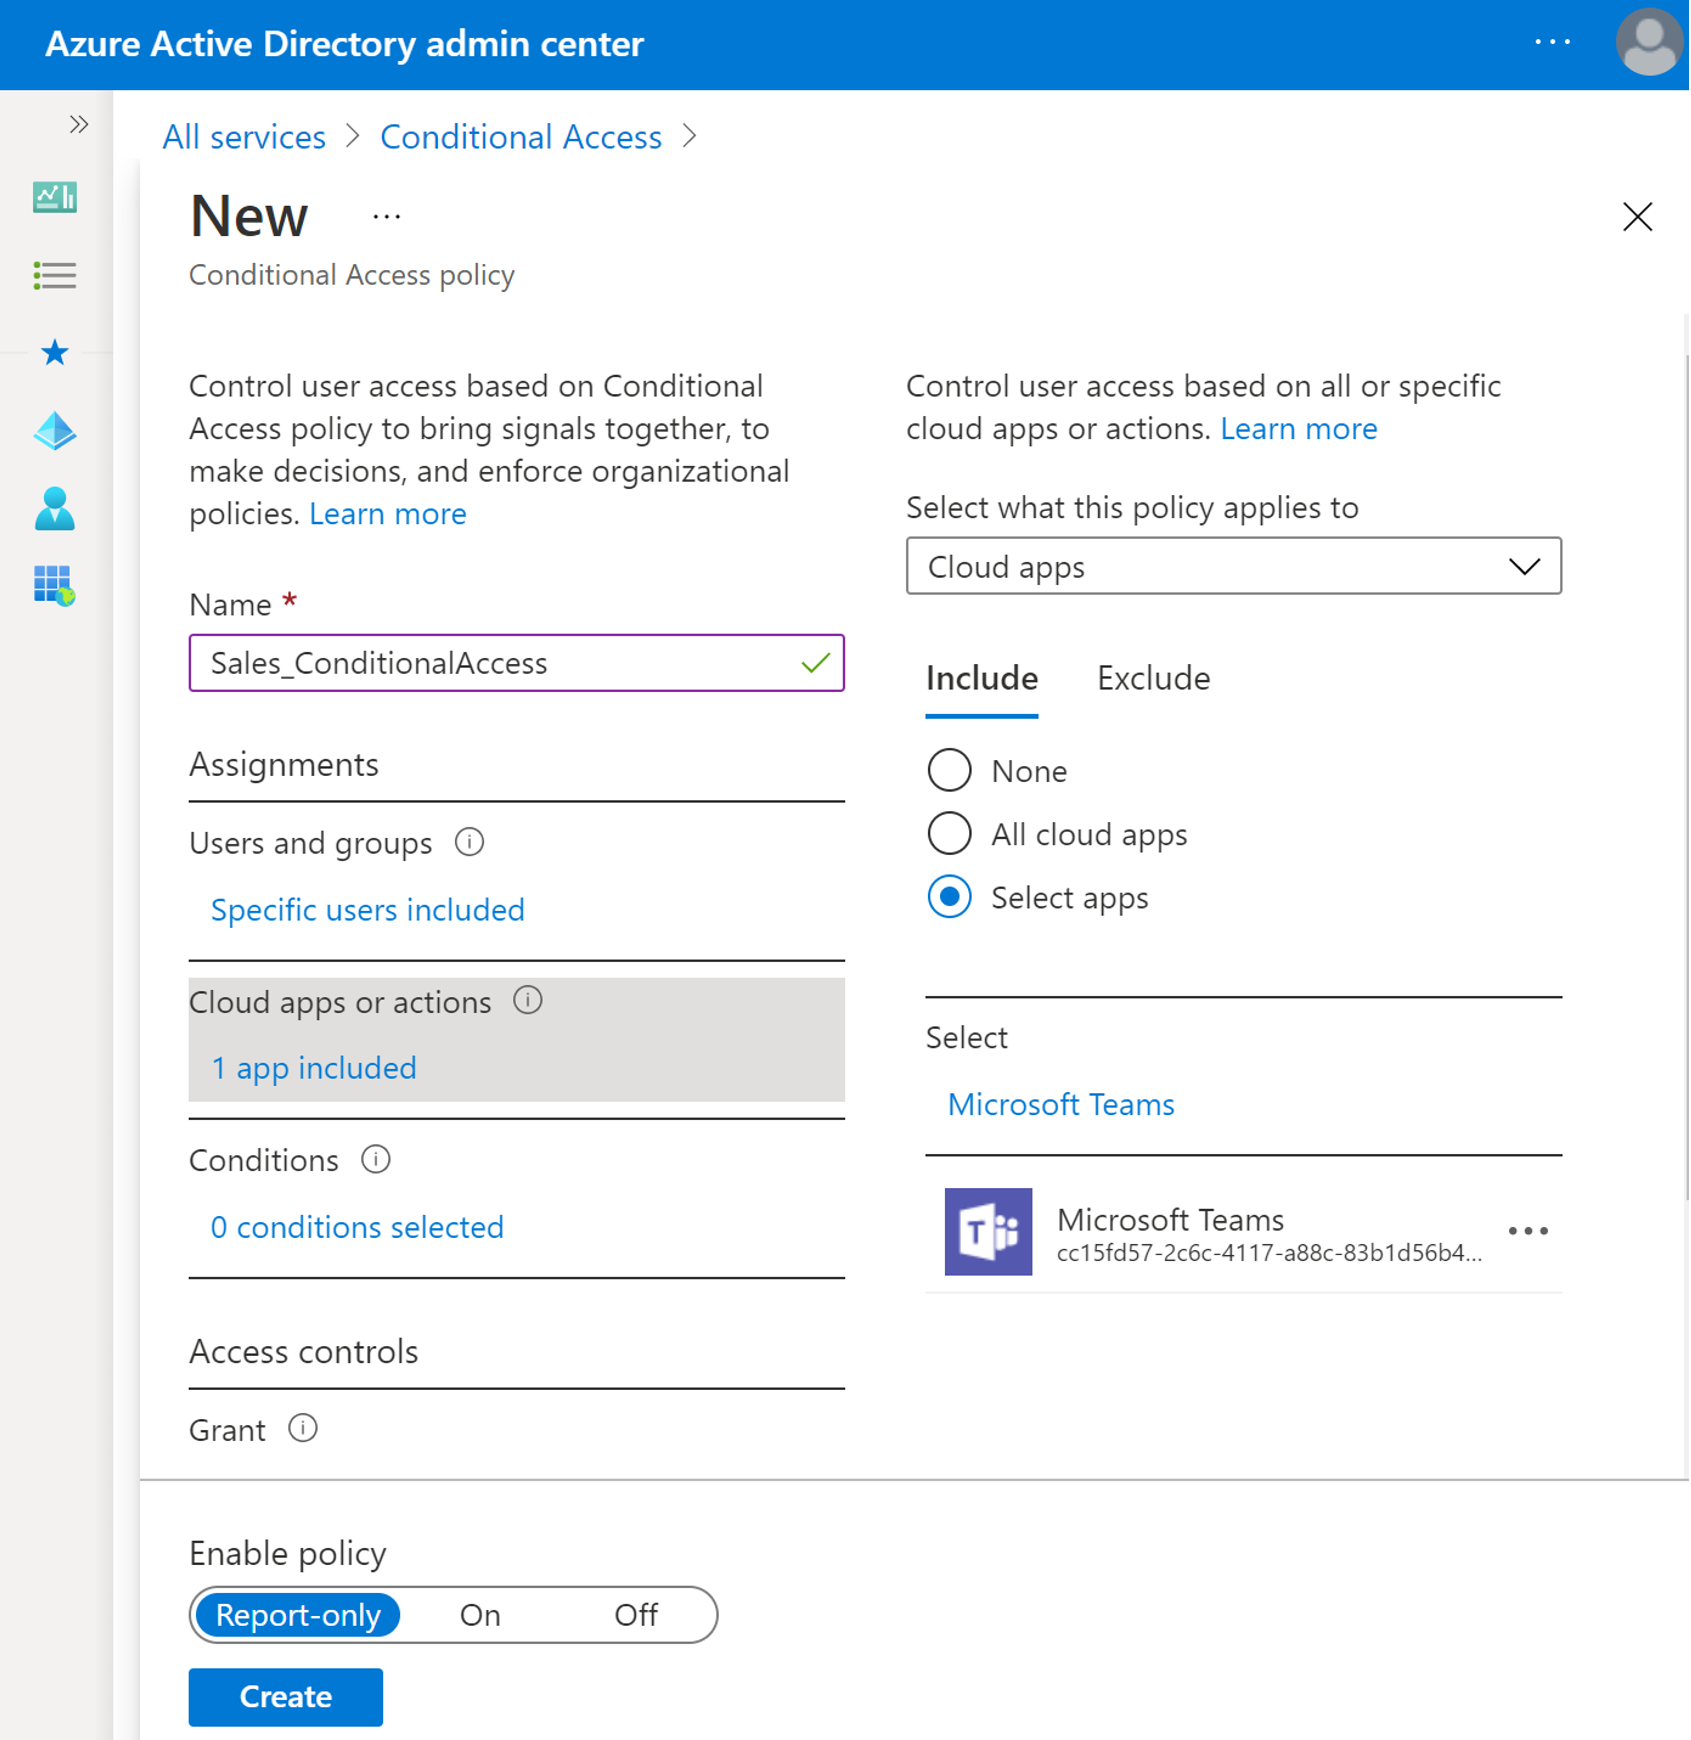This screenshot has height=1740, width=1691.
Task: Open the Conditional Access breadcrumb
Action: point(520,136)
